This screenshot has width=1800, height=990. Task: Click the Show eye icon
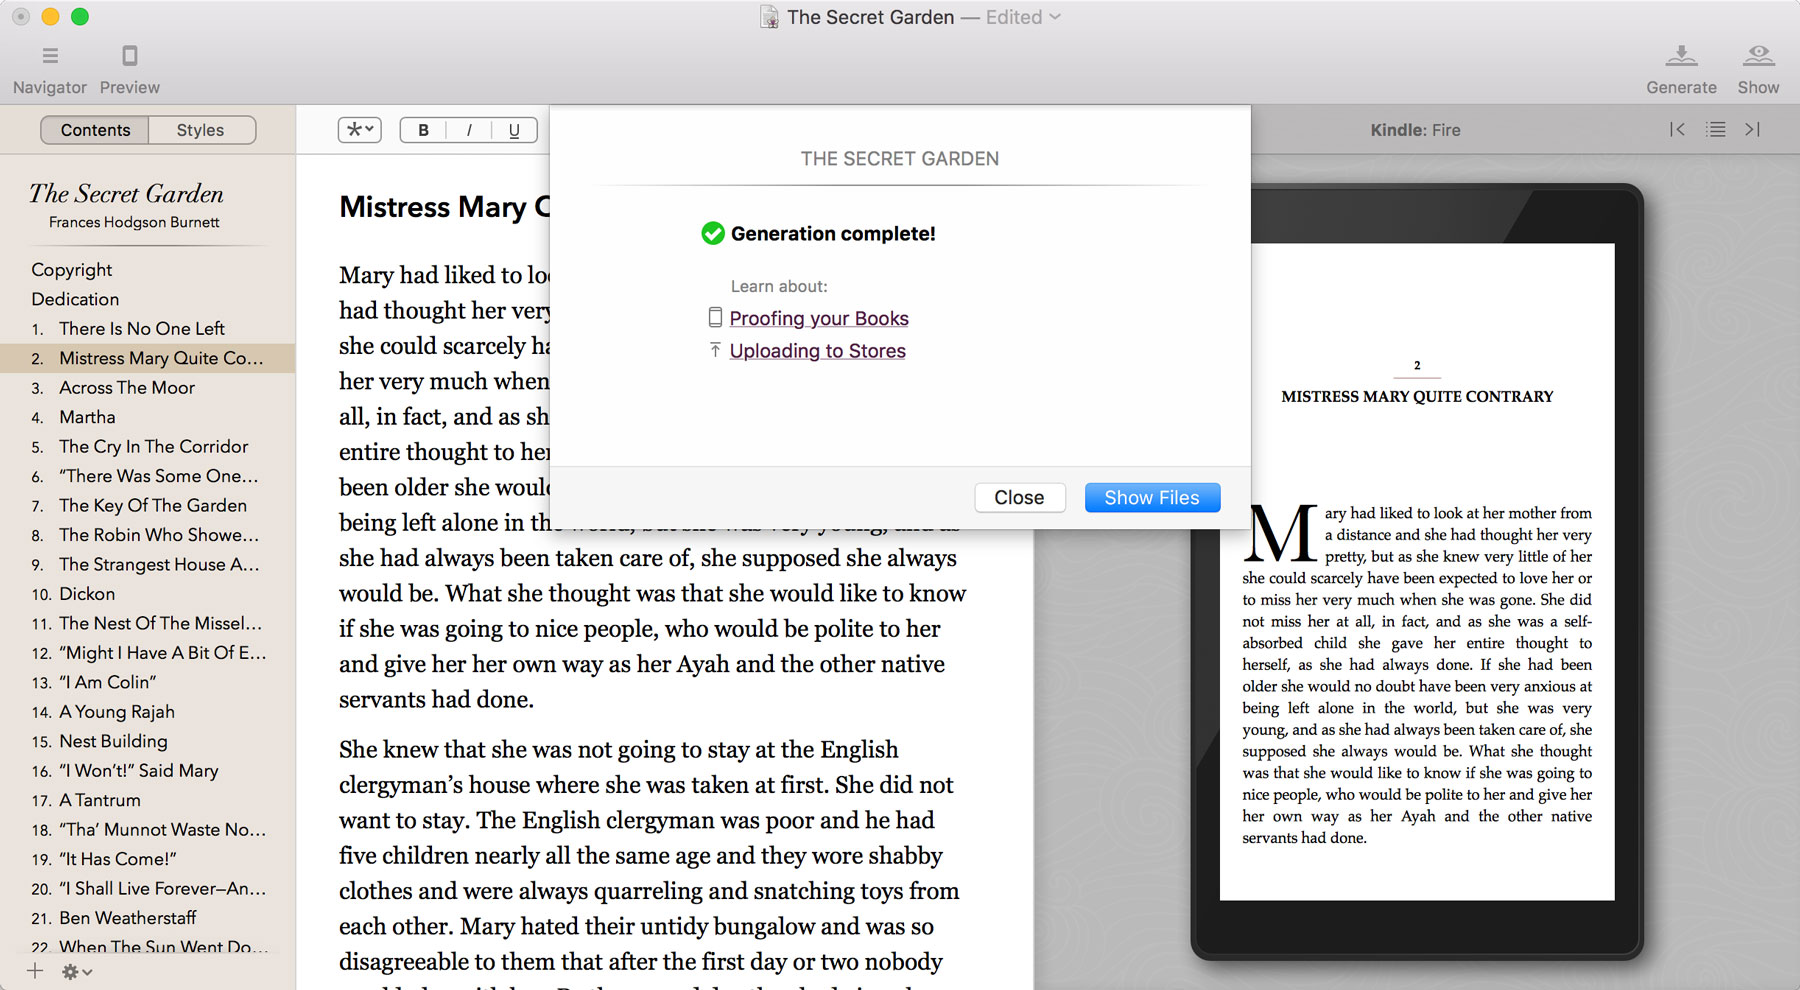1758,56
